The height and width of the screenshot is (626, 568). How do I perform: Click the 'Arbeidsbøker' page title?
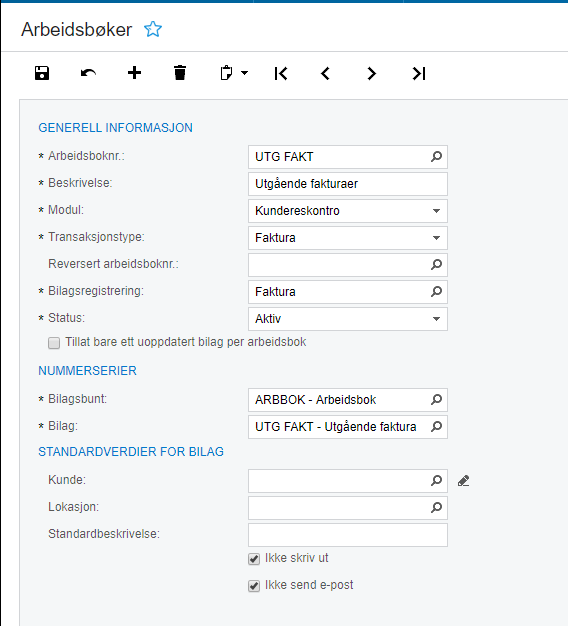pyautogui.click(x=76, y=30)
